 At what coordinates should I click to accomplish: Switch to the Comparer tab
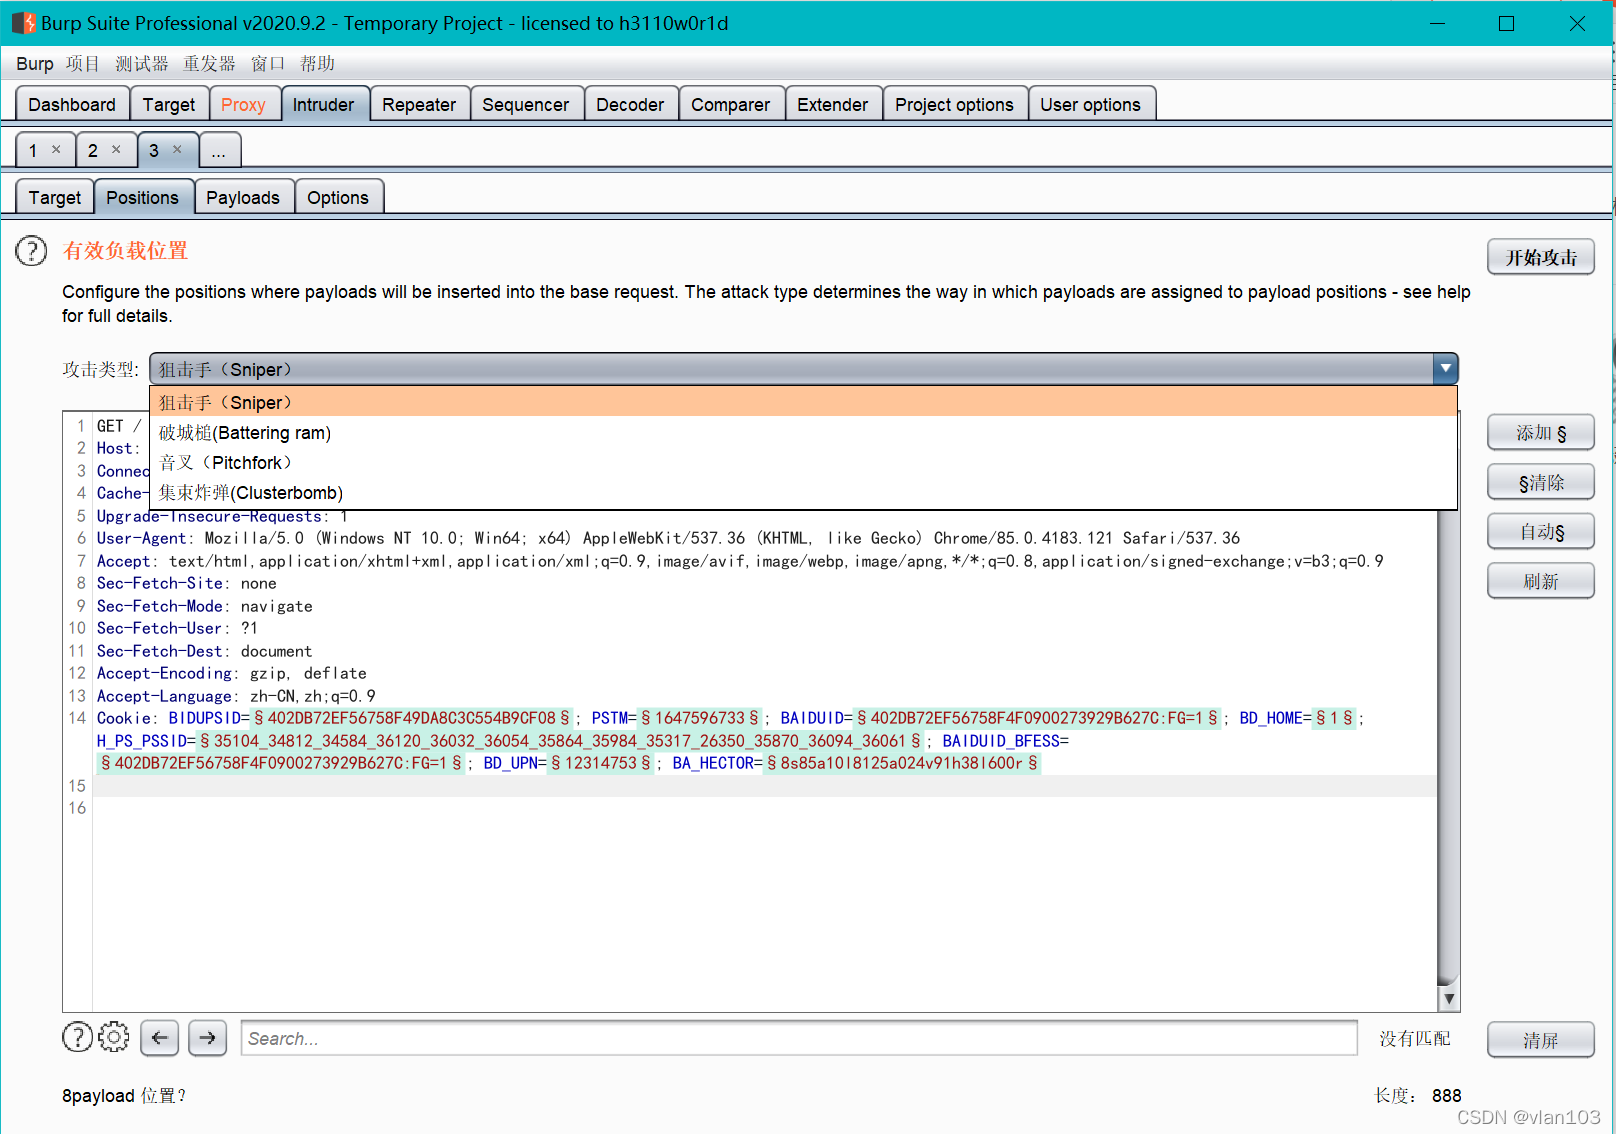coord(731,104)
